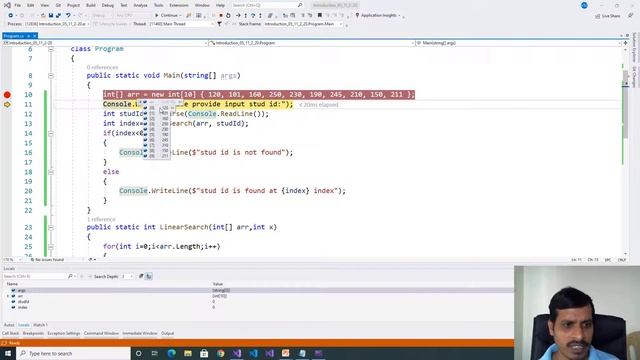
Task: Click the thread filter funnel icon
Action: (x=219, y=24)
